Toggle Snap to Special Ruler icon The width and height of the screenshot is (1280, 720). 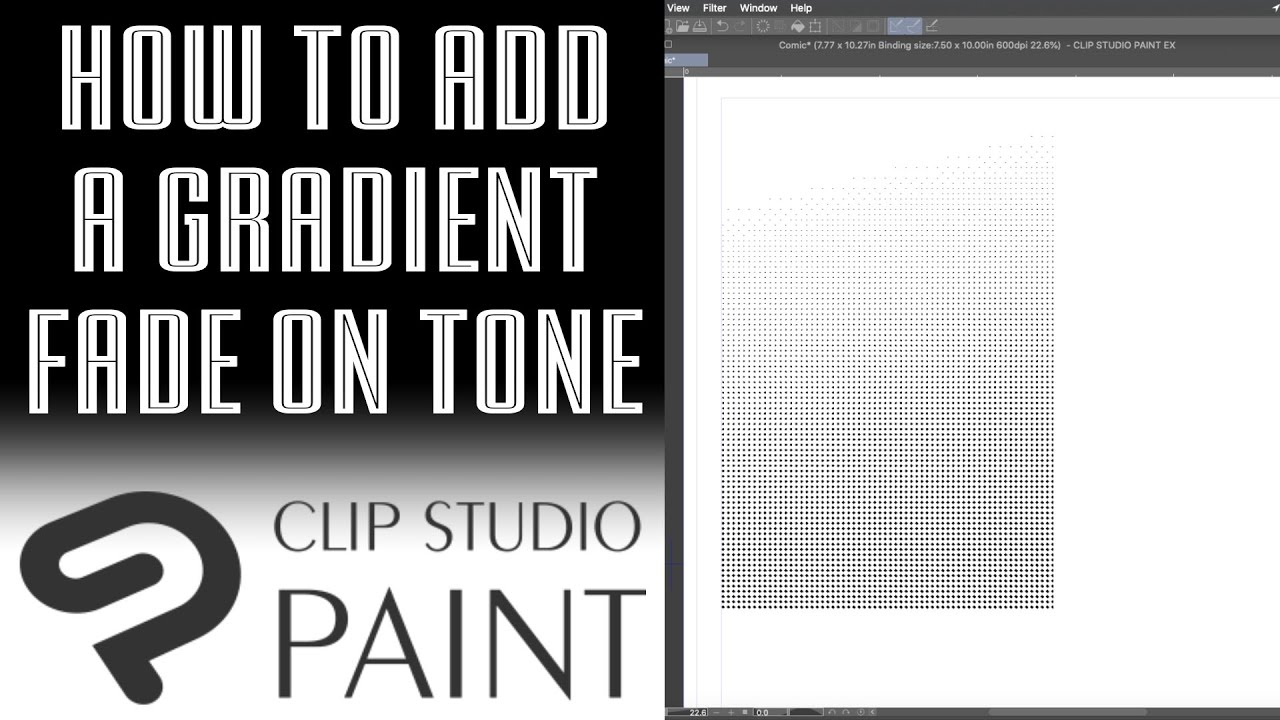click(914, 26)
